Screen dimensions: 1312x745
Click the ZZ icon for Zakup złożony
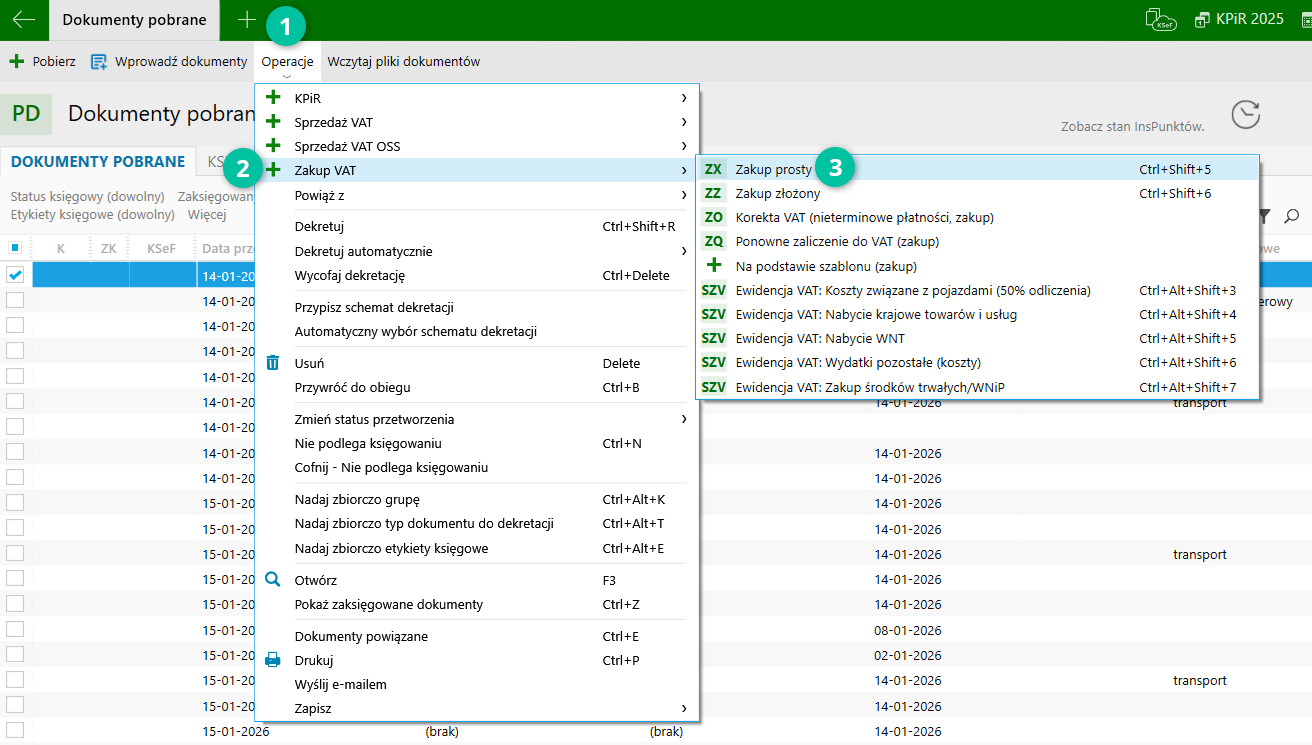point(713,193)
